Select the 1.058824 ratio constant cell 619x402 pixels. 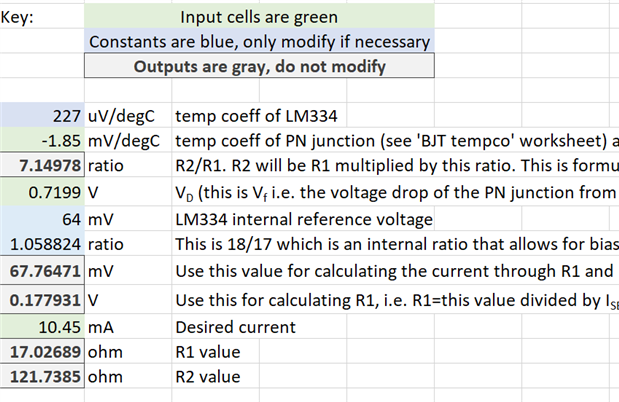click(42, 244)
